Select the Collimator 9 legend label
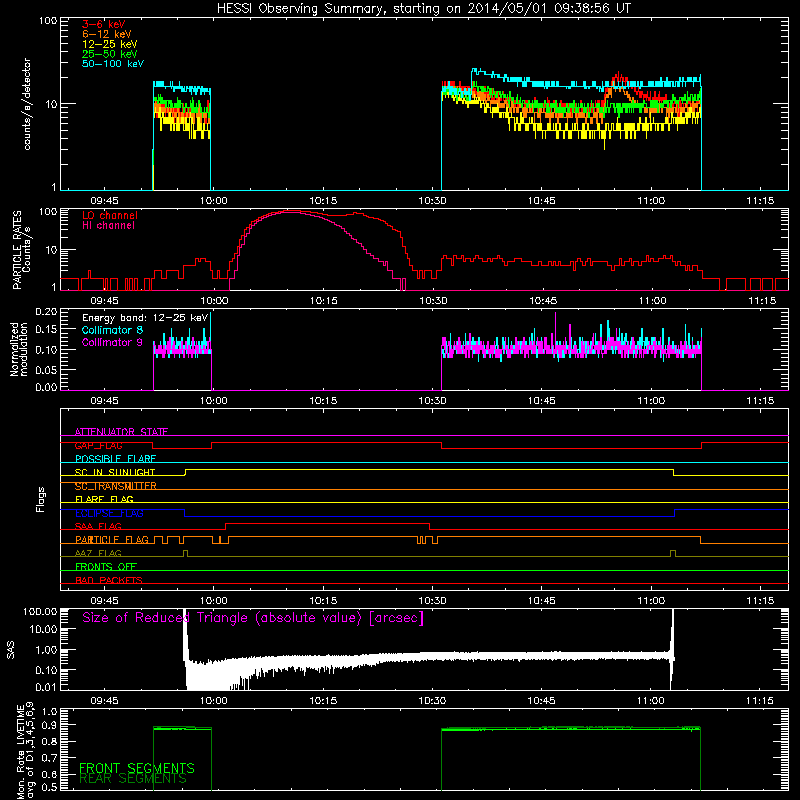The height and width of the screenshot is (800, 800). tap(112, 342)
